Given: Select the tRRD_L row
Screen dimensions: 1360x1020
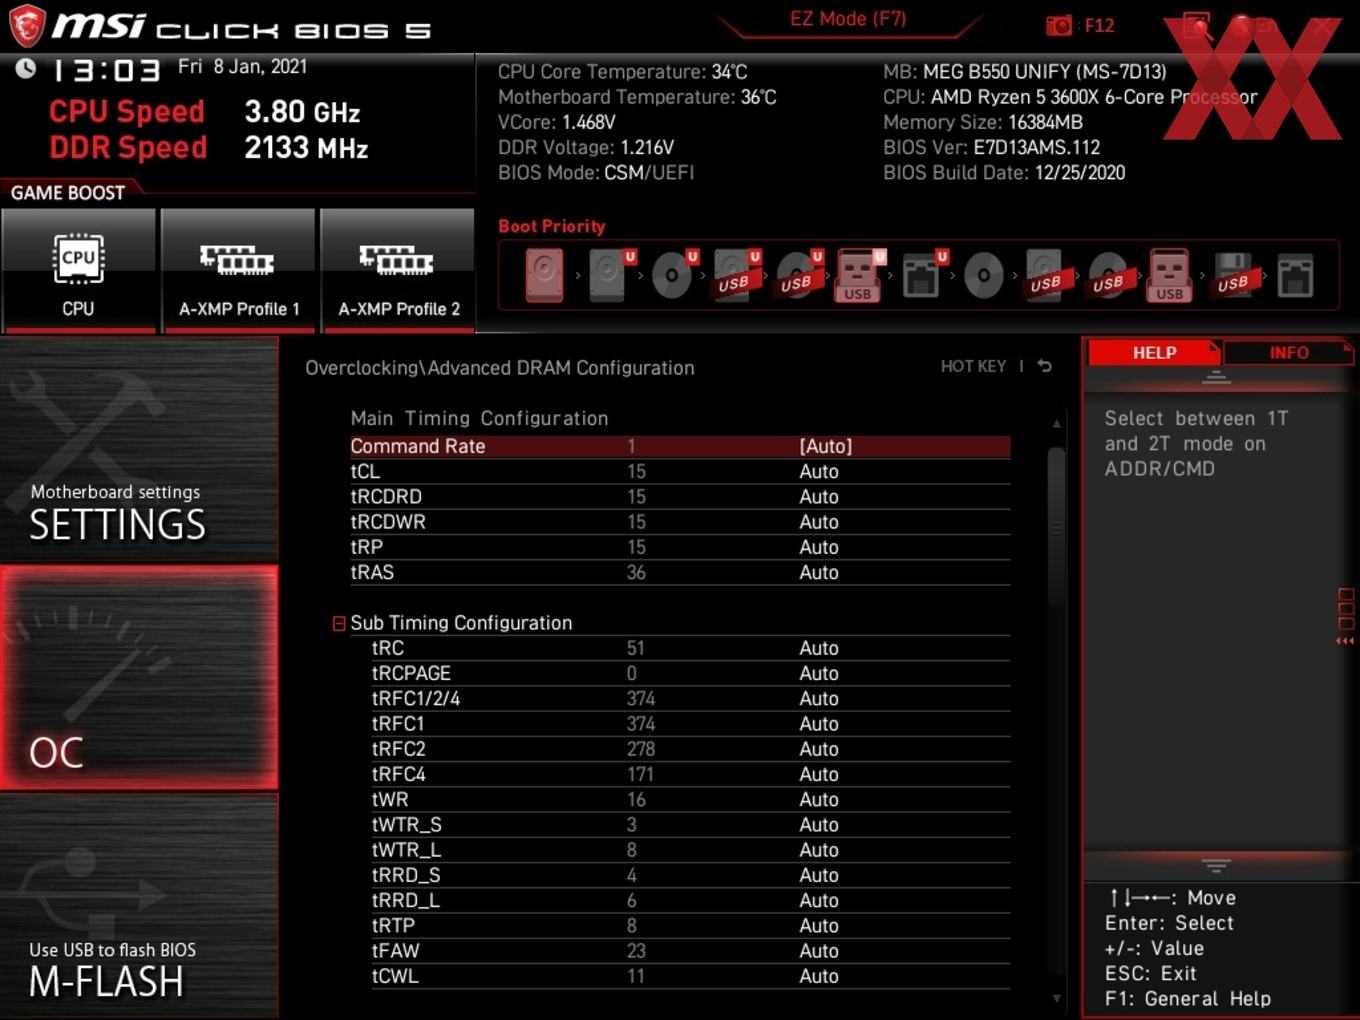Looking at the screenshot, I should tap(690, 900).
